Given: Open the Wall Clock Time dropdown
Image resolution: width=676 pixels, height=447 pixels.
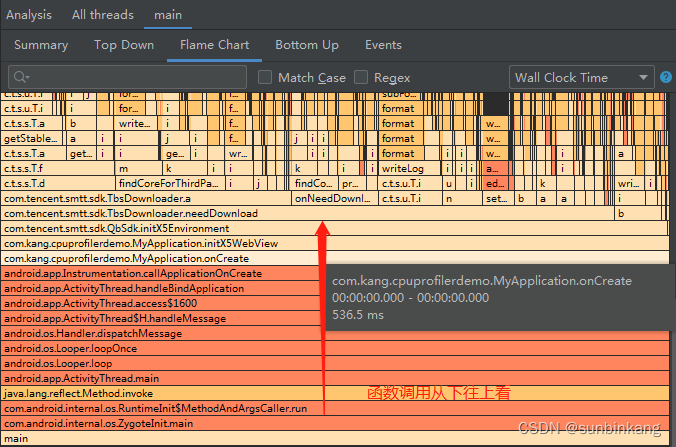Looking at the screenshot, I should pos(582,77).
